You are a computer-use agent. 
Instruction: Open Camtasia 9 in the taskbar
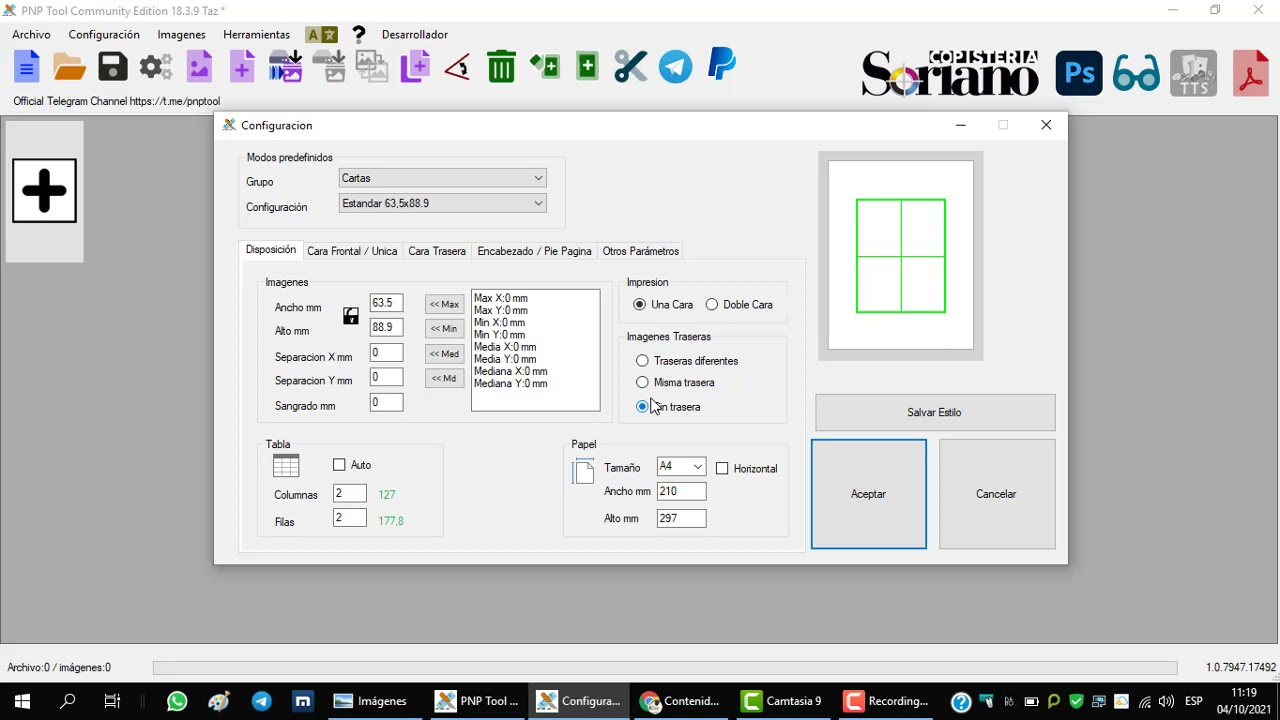click(782, 701)
